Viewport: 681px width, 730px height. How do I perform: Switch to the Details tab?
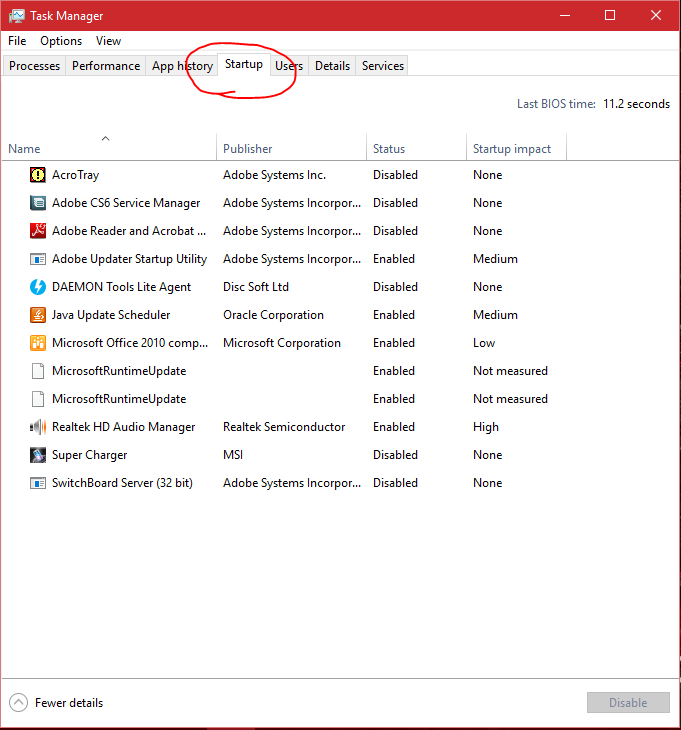(332, 66)
